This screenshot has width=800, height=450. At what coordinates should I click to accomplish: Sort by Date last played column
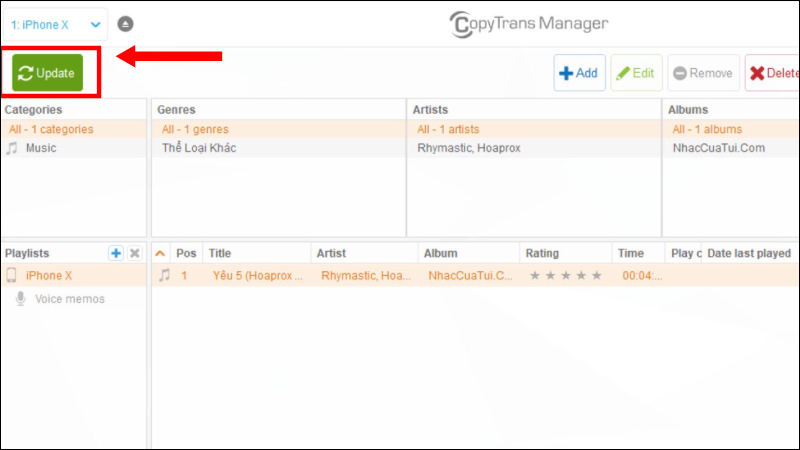tap(749, 254)
